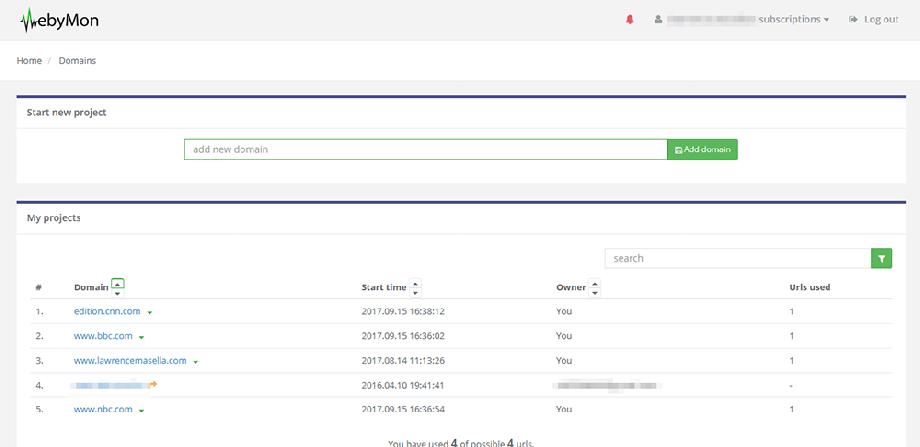Image resolution: width=920 pixels, height=447 pixels.
Task: Expand the www.nbc.com dropdown arrow
Action: coord(141,410)
